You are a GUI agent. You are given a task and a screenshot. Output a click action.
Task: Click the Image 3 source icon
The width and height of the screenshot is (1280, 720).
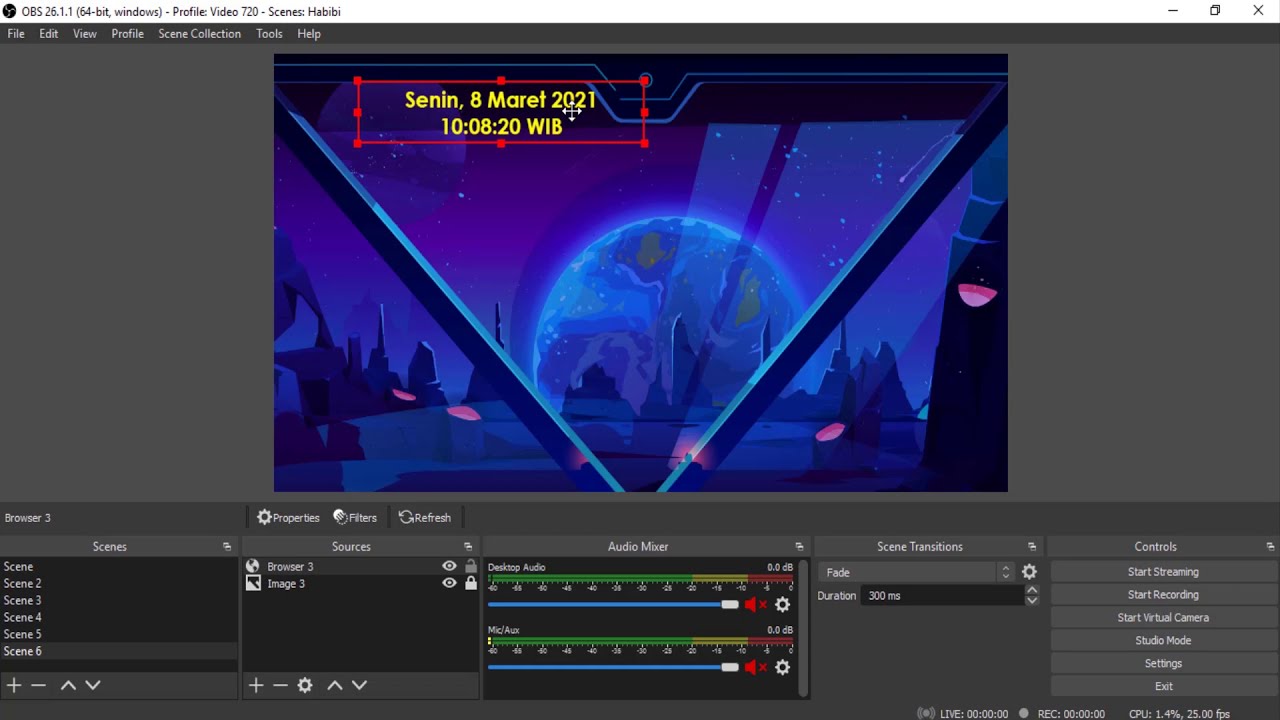click(253, 583)
